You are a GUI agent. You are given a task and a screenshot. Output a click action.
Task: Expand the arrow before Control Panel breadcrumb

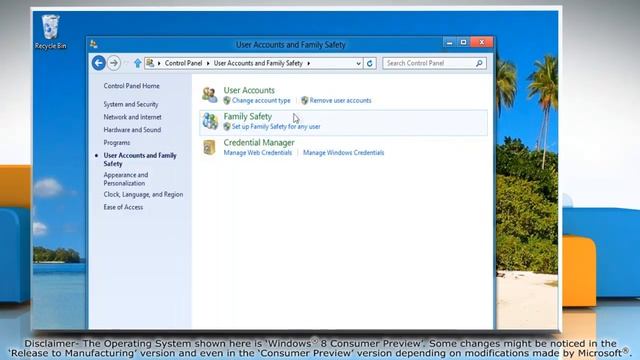click(159, 63)
